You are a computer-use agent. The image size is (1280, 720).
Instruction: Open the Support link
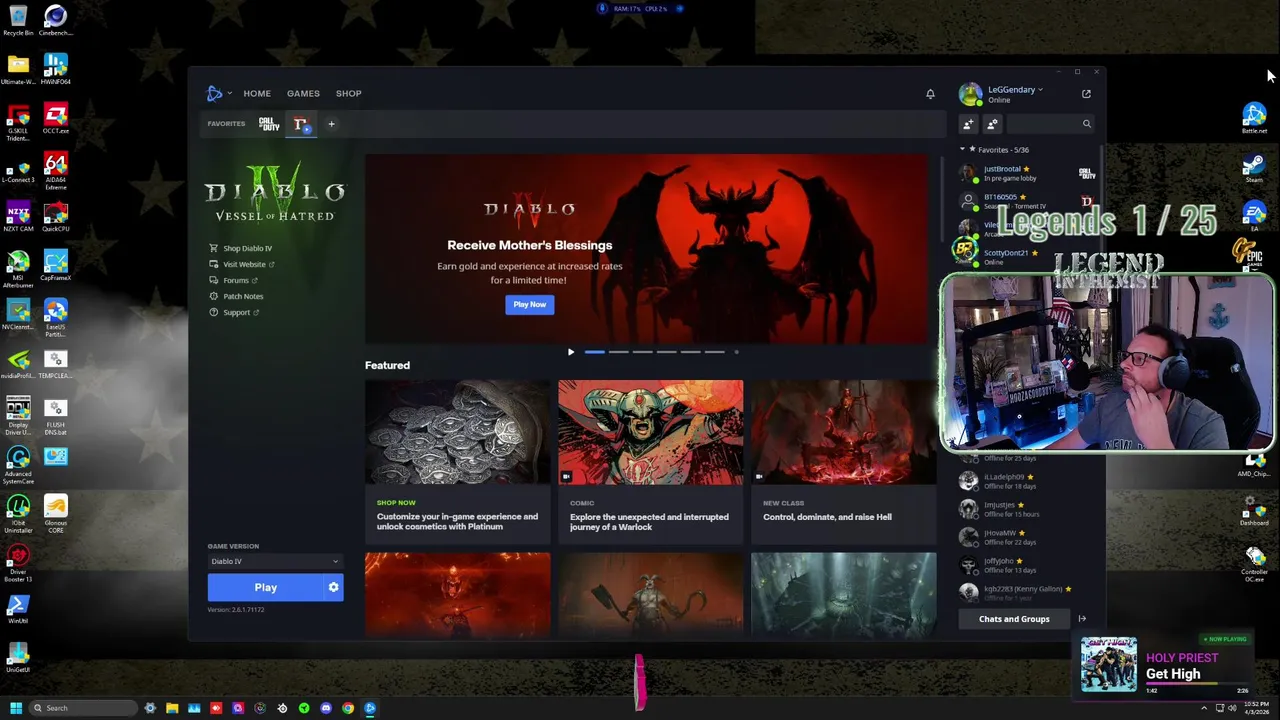(234, 312)
